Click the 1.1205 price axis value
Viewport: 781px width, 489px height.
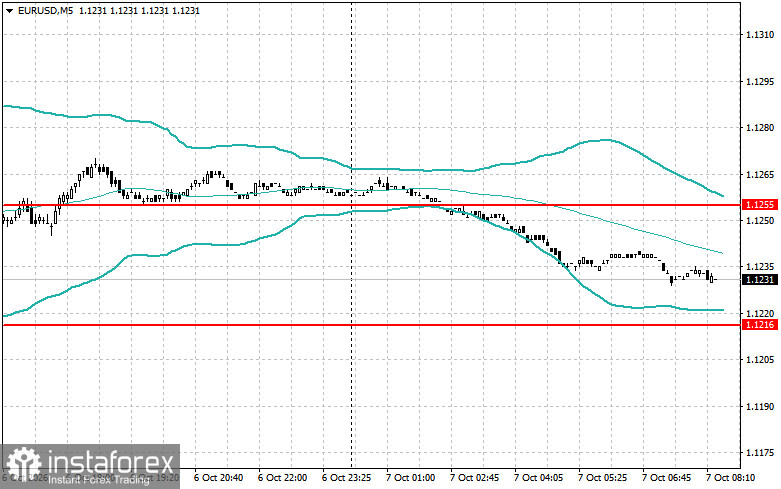pyautogui.click(x=760, y=360)
